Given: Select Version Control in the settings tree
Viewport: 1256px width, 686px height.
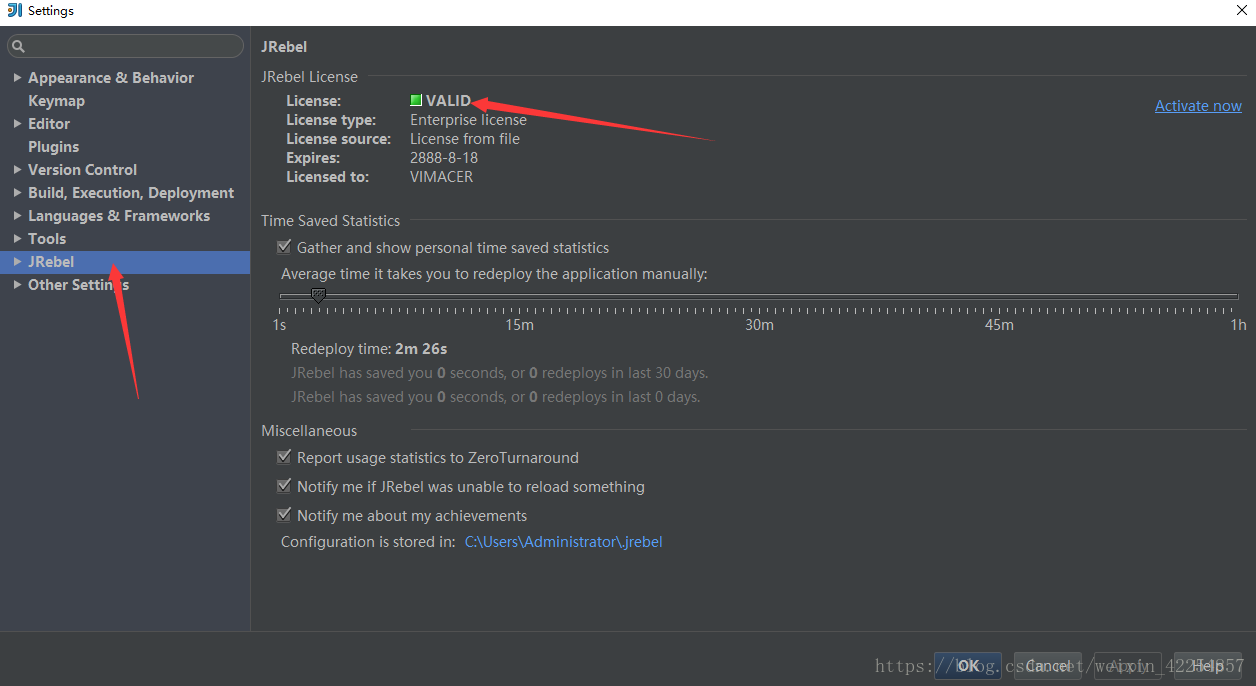Looking at the screenshot, I should [82, 170].
